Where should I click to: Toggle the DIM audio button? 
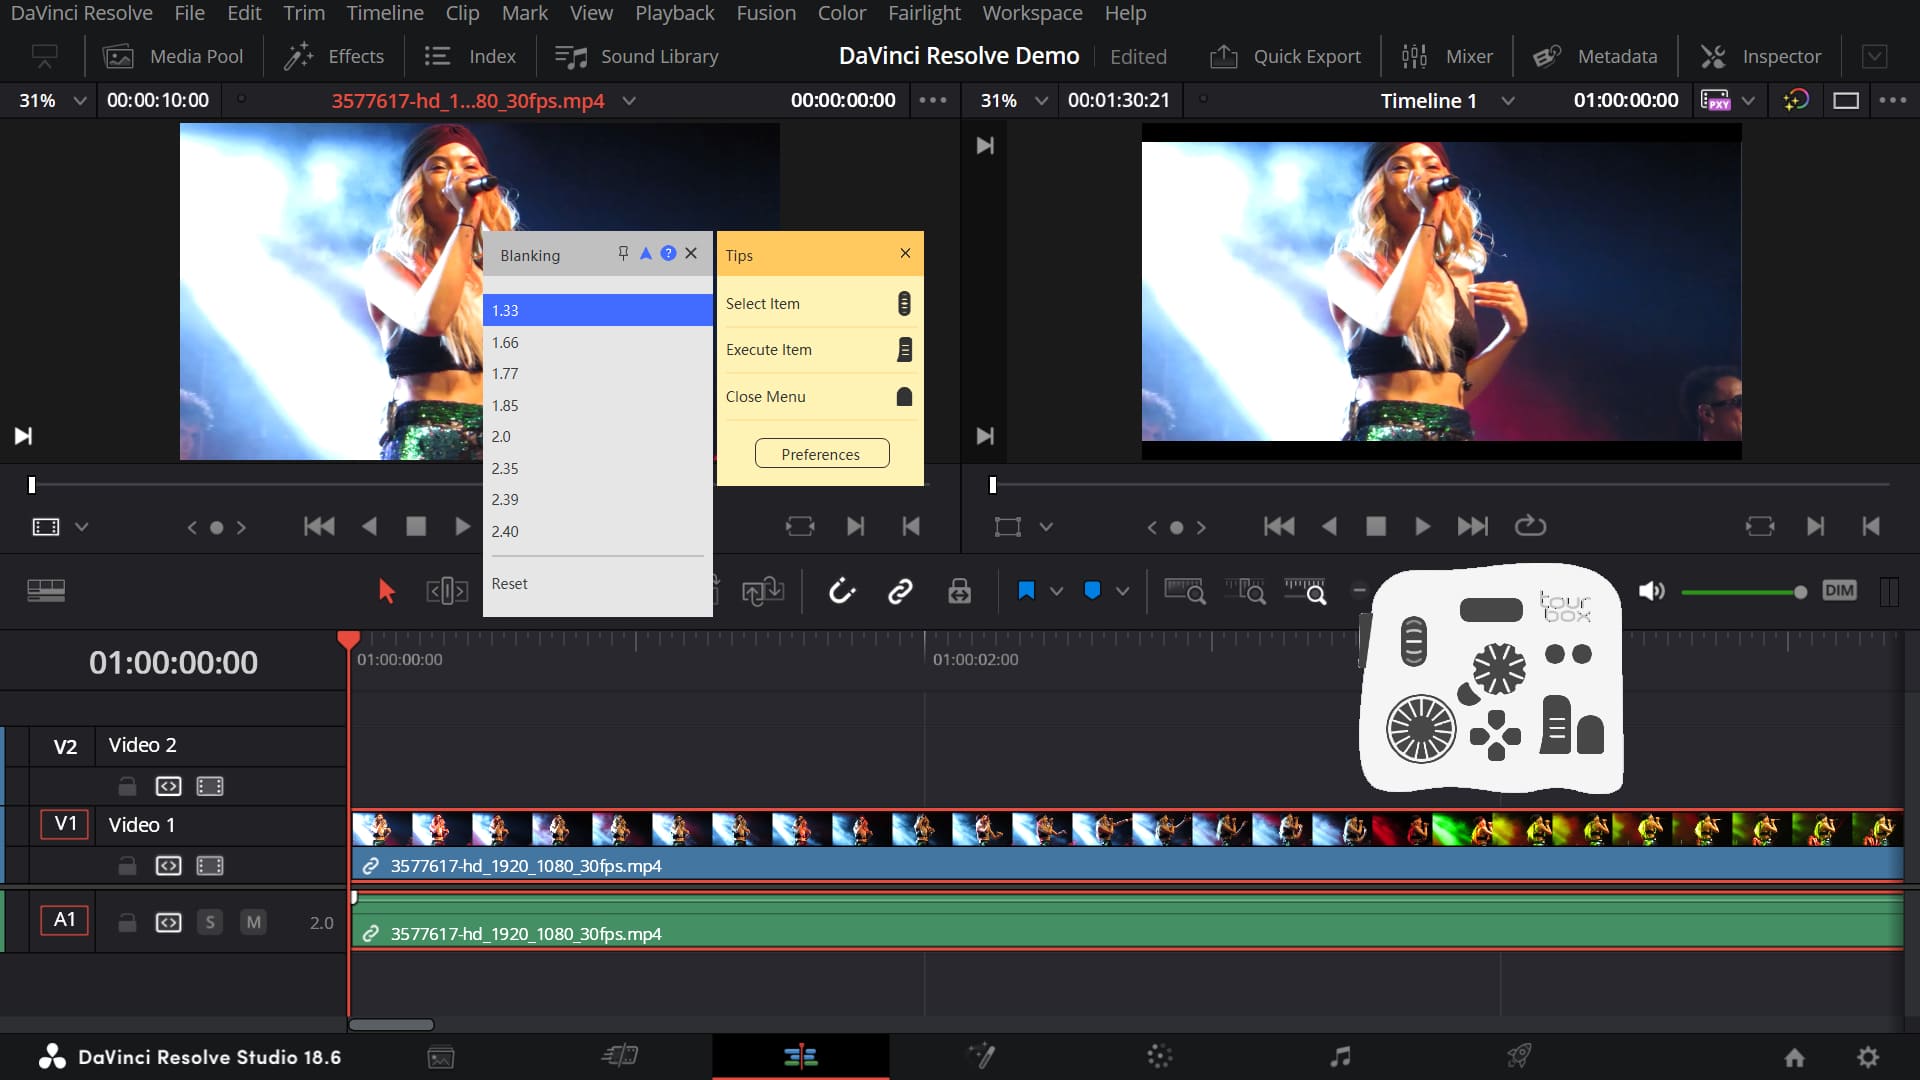point(1839,591)
